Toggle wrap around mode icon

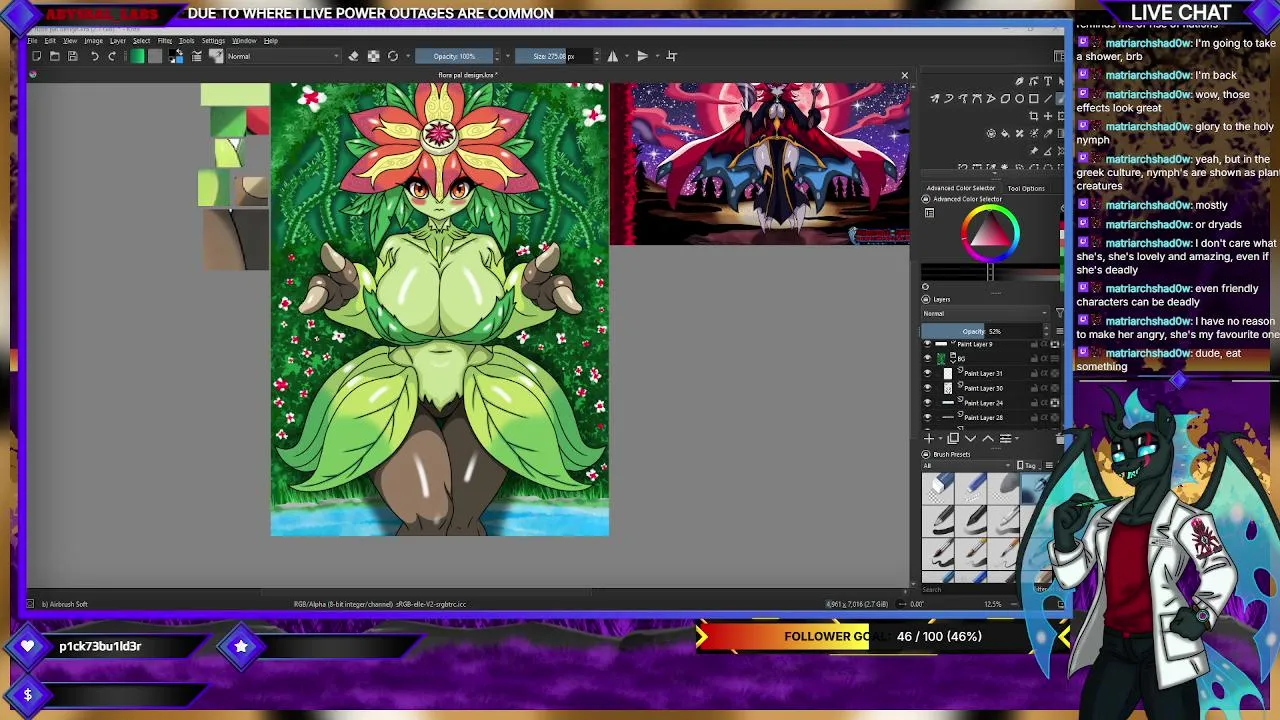click(672, 56)
